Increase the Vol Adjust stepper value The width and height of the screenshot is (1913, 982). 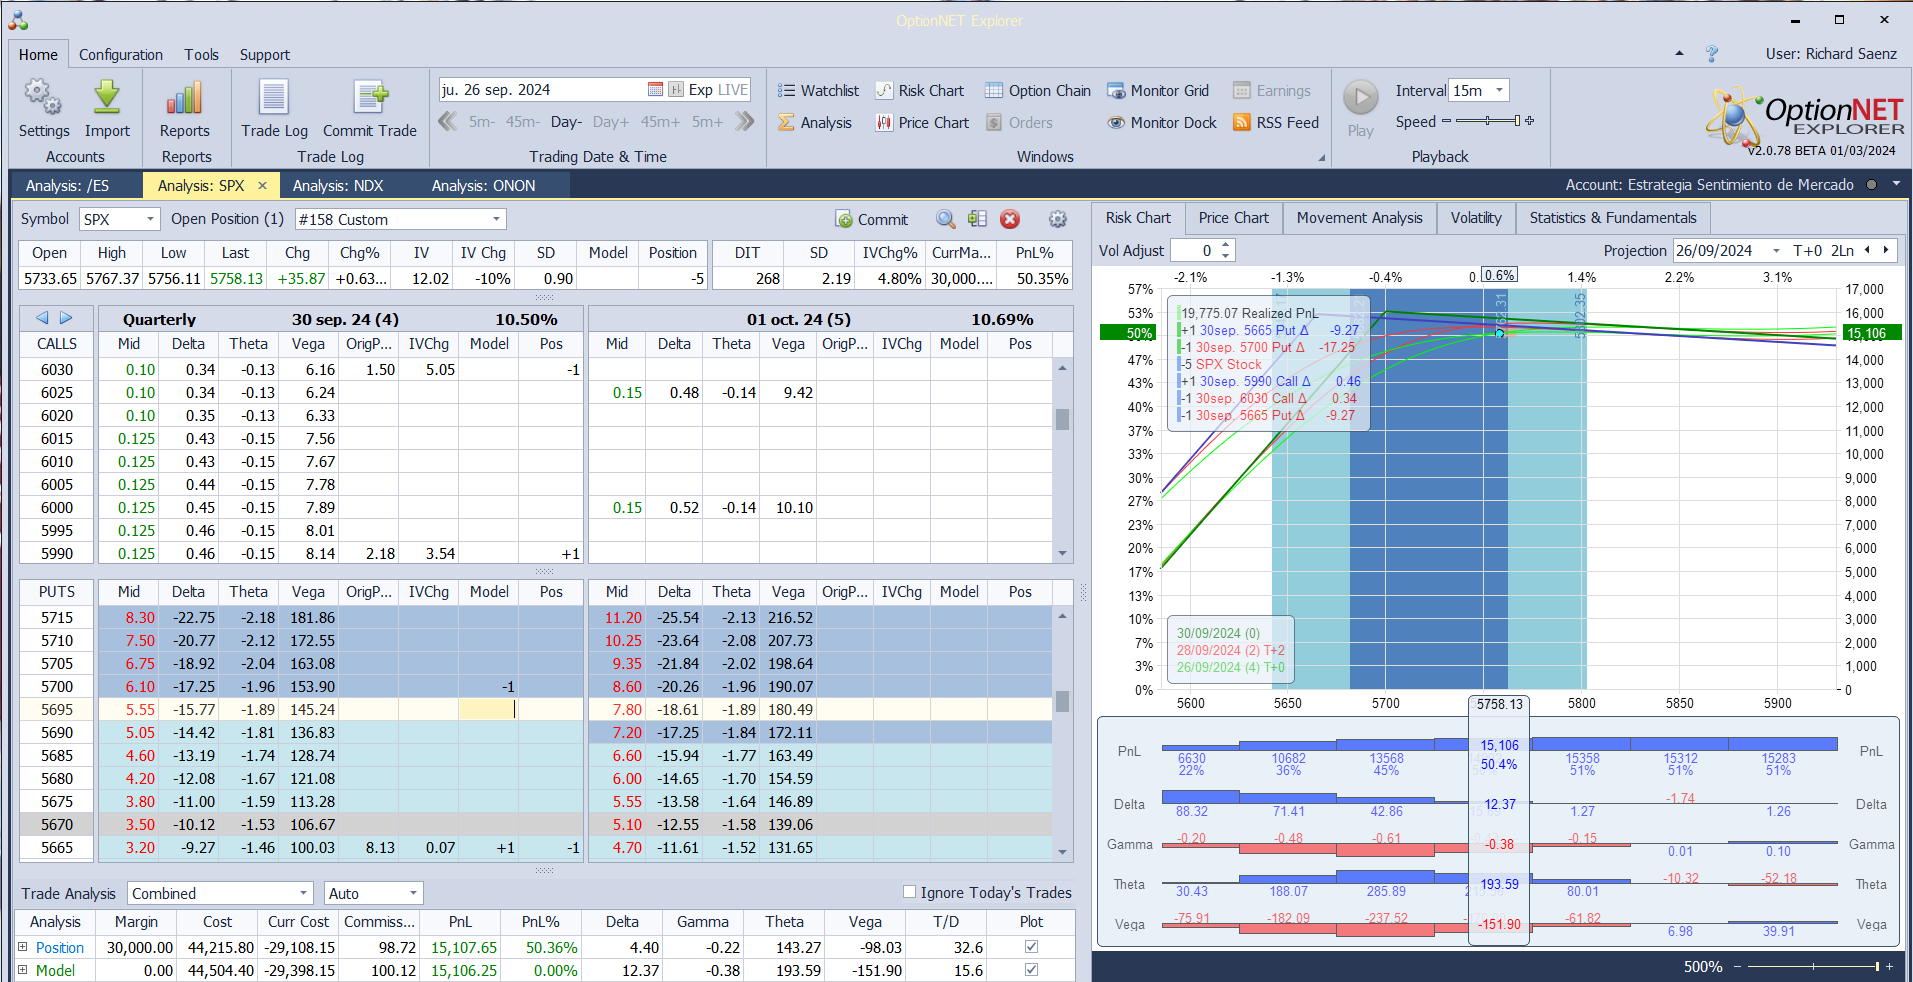pyautogui.click(x=1227, y=245)
